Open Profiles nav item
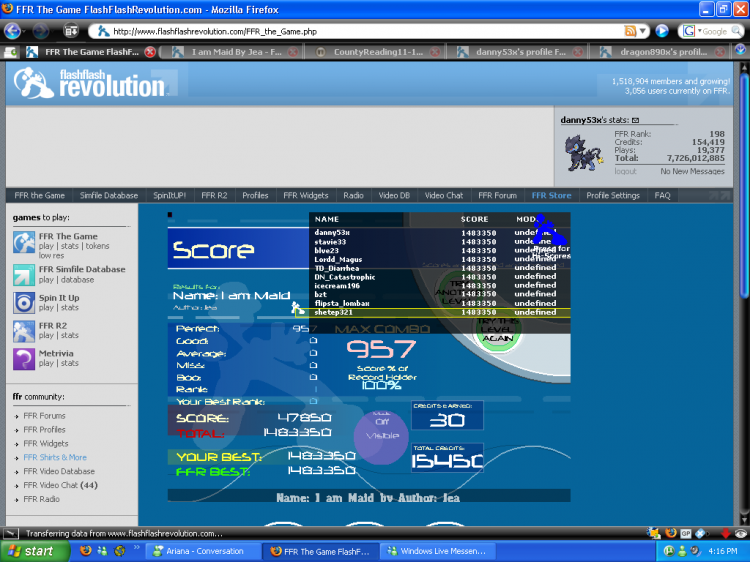Image resolution: width=750 pixels, height=562 pixels. click(x=255, y=195)
